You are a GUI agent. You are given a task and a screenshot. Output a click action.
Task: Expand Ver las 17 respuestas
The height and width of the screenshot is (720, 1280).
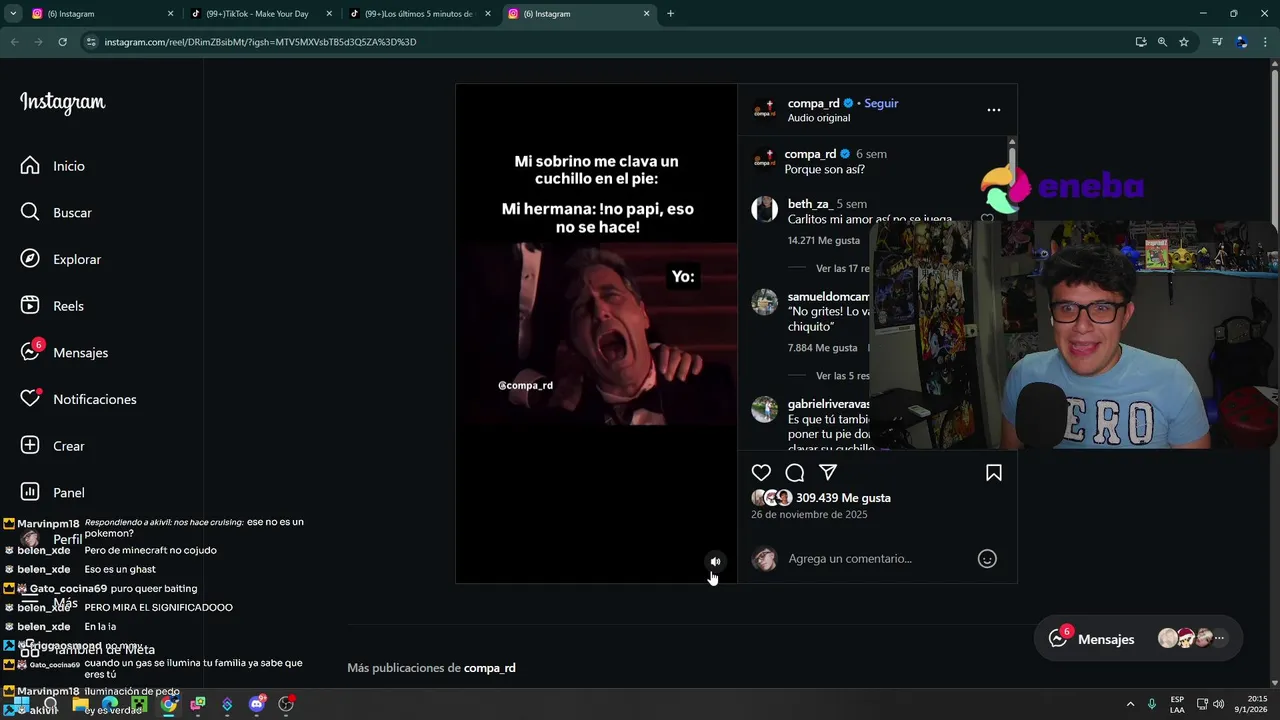tap(842, 269)
